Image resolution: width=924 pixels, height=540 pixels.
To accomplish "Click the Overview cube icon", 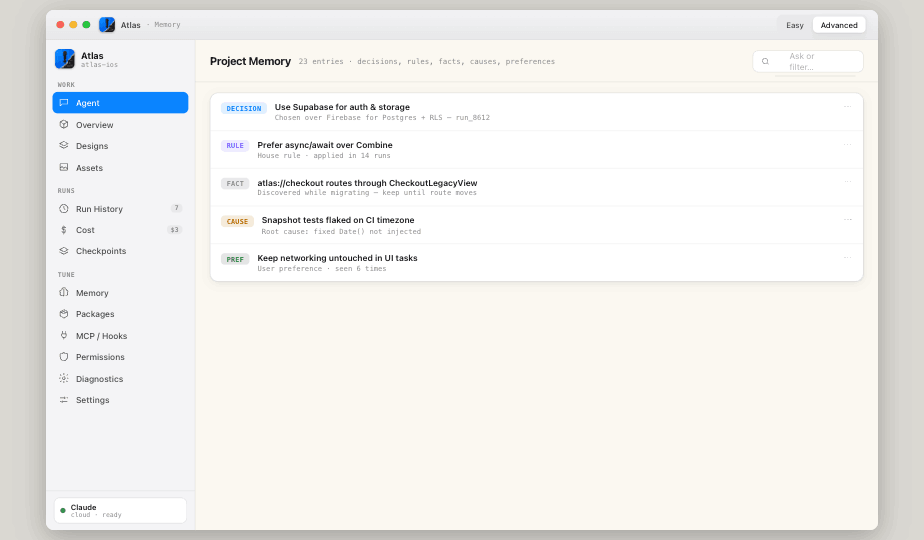I will click(x=64, y=124).
